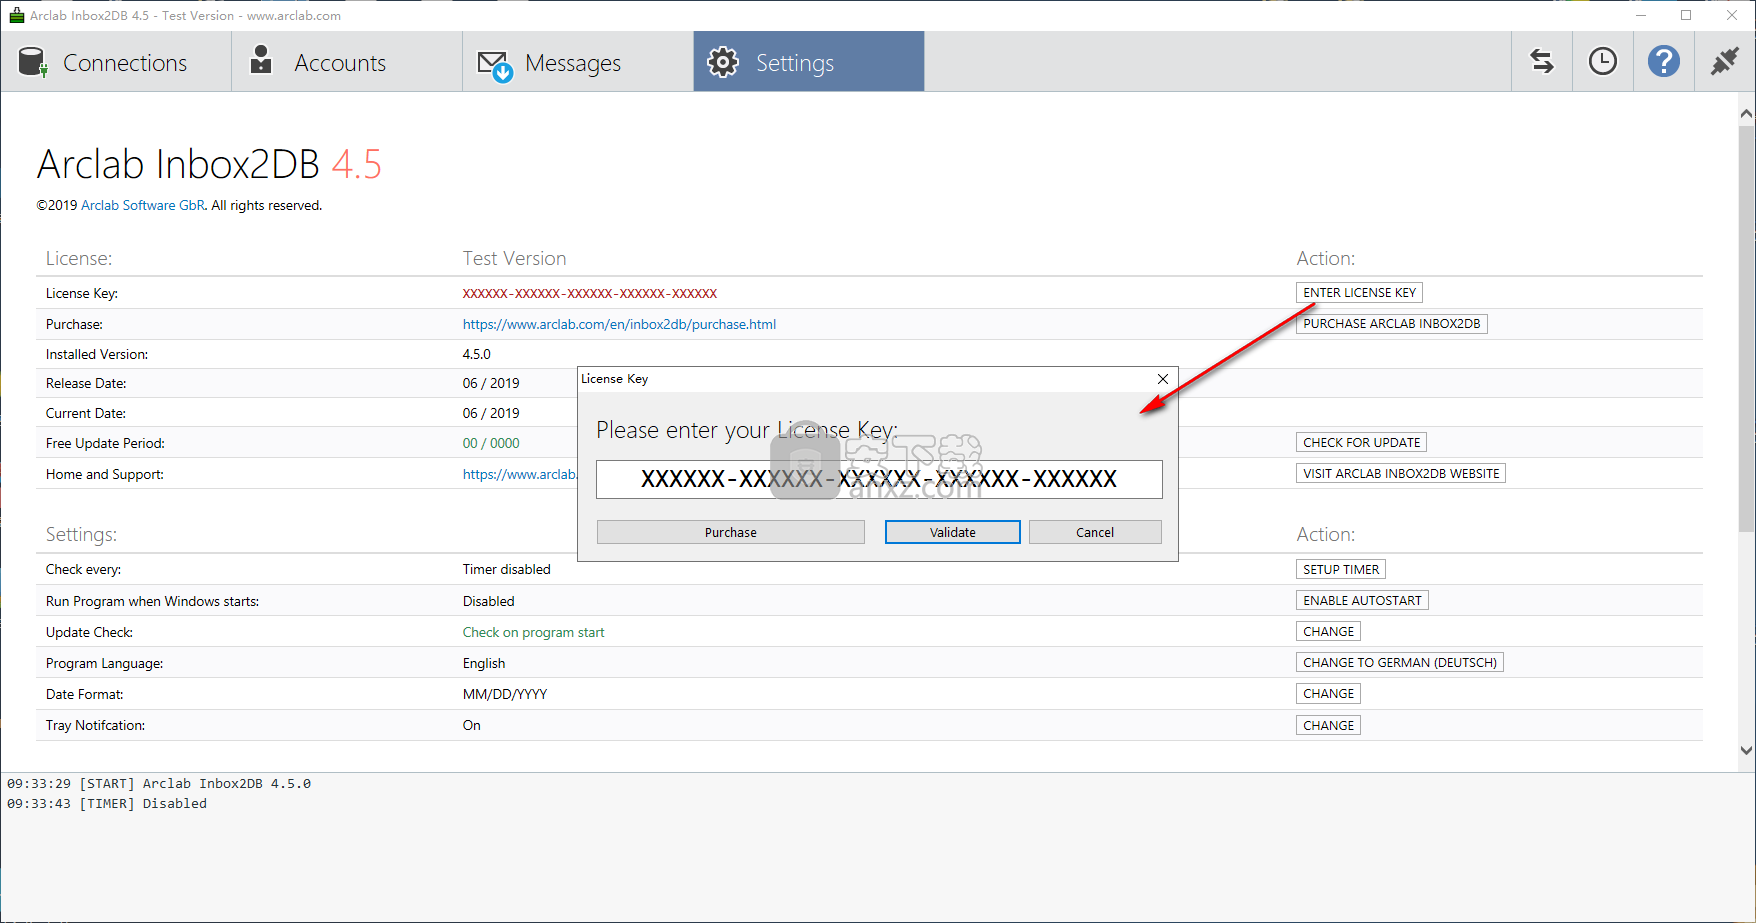Image resolution: width=1756 pixels, height=923 pixels.
Task: Click scrollbar up arrow
Action: (x=1746, y=113)
